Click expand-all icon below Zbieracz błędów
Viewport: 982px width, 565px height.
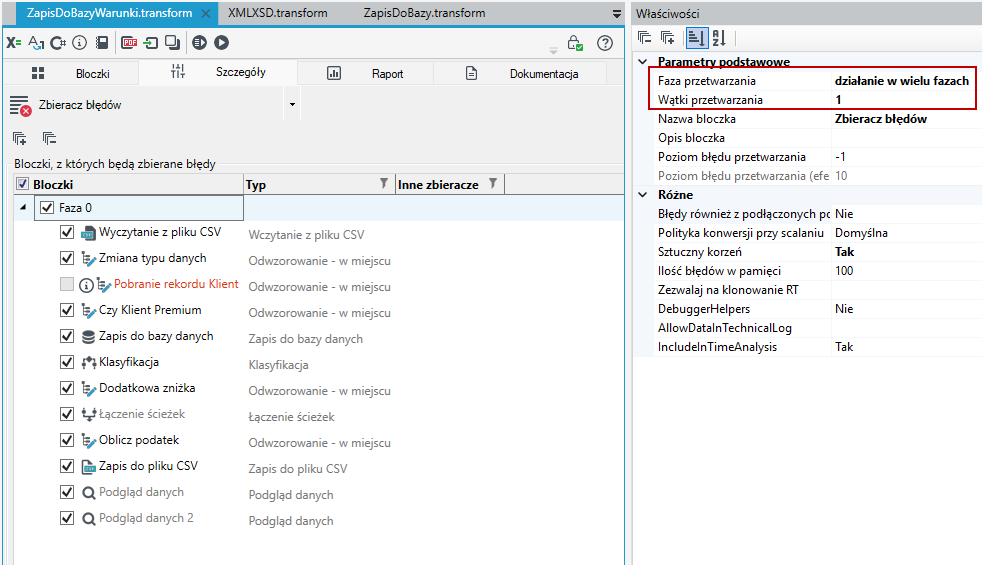[x=19, y=138]
